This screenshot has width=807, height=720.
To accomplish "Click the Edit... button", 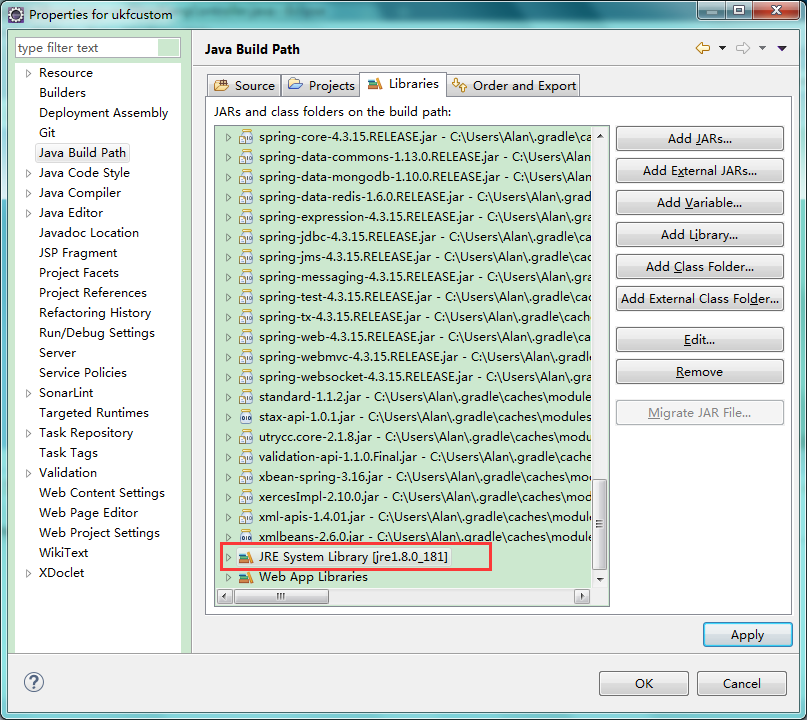I will coord(699,340).
